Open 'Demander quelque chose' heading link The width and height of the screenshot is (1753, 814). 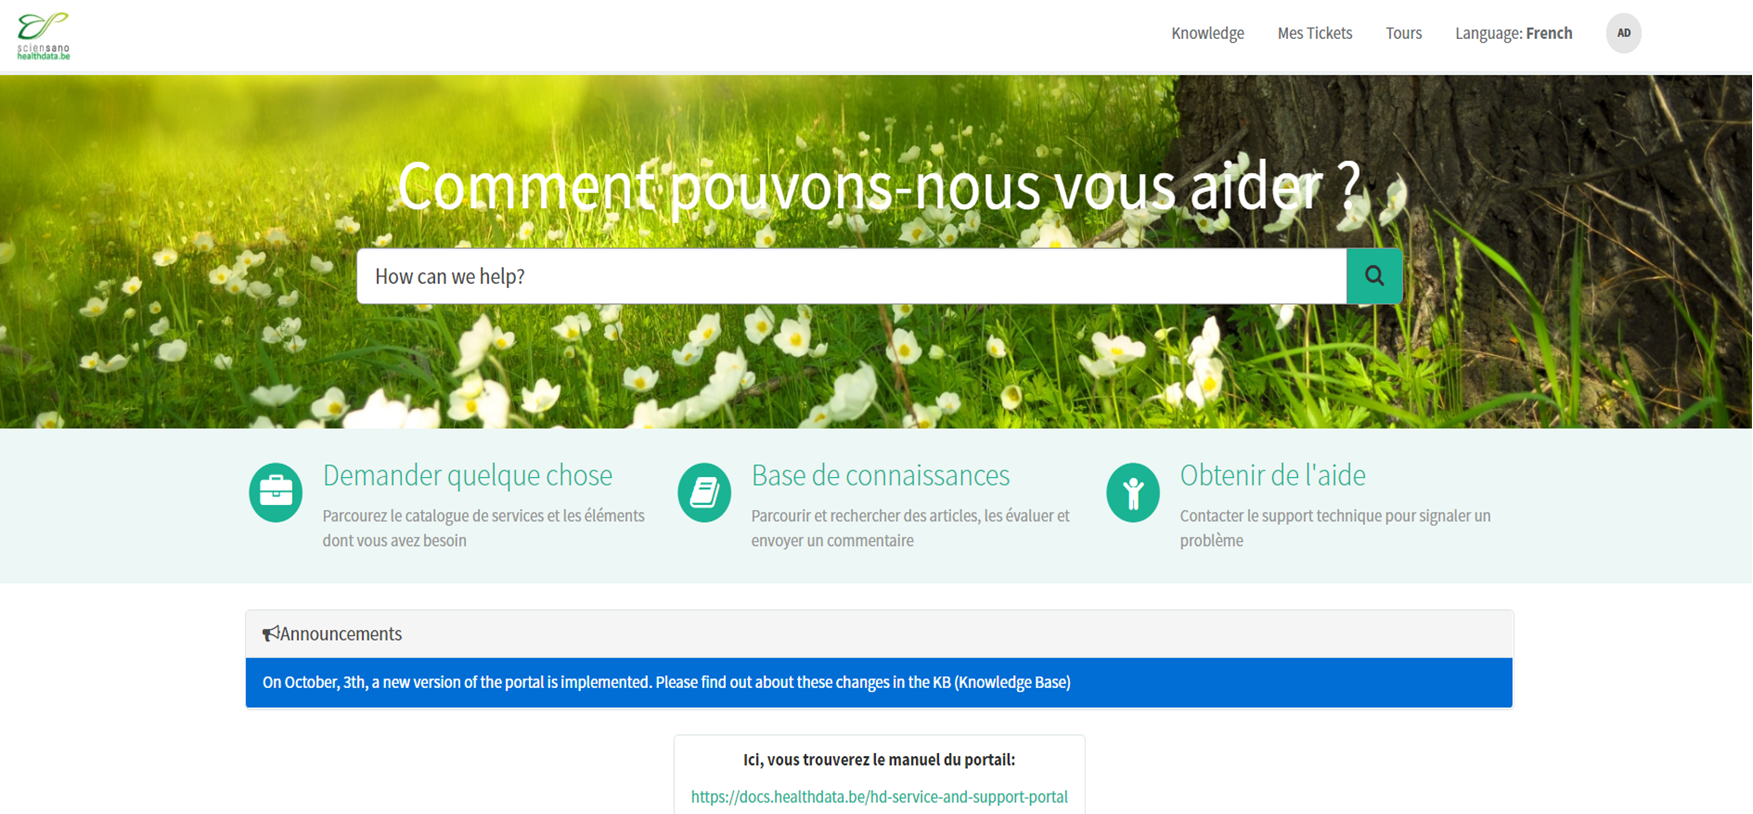467,475
